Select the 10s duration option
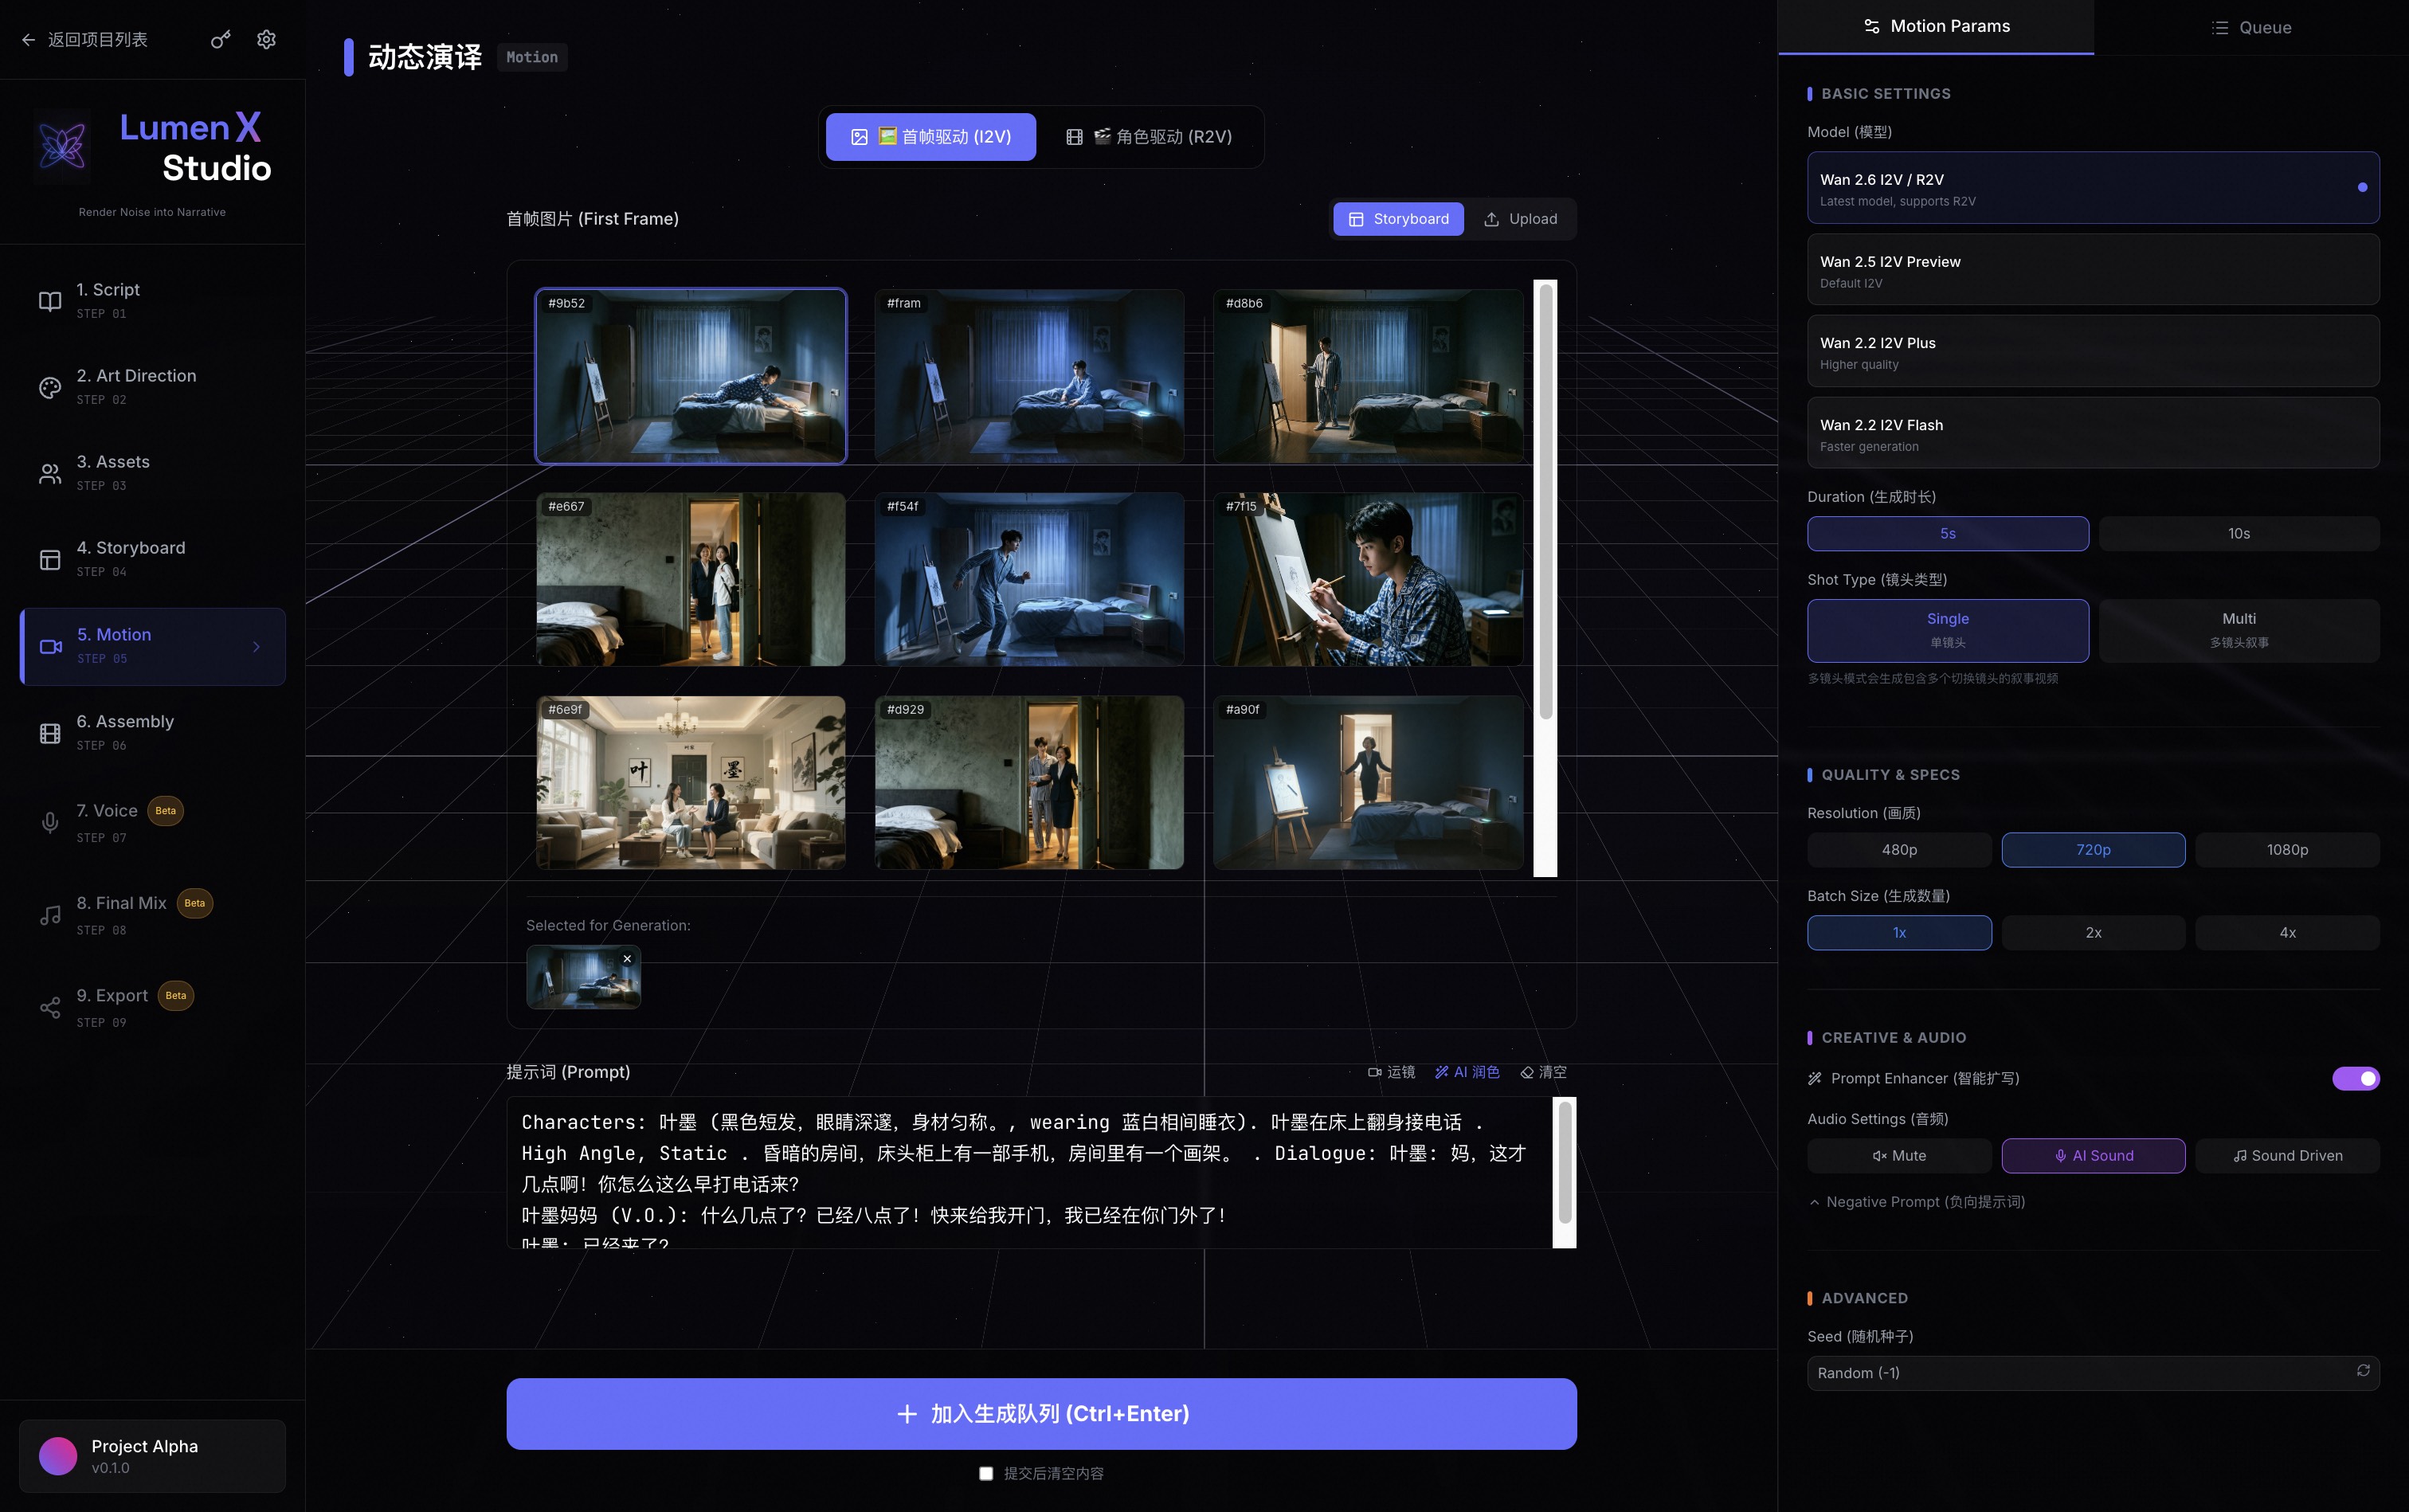 pos(2239,533)
